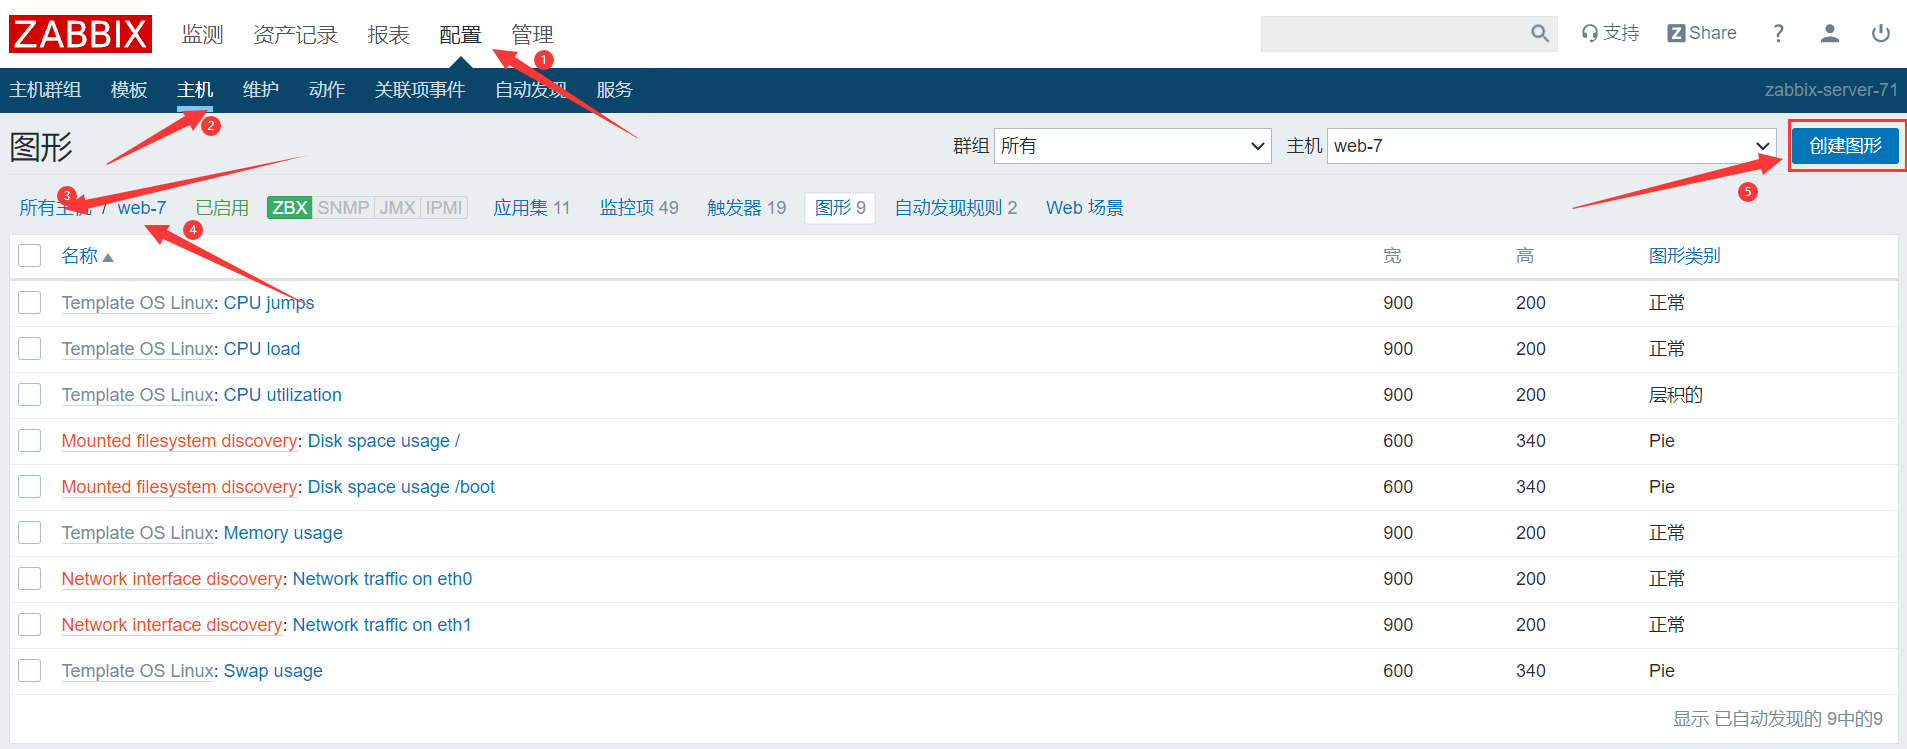
Task: Open the 触发器 19 tab
Action: (746, 208)
